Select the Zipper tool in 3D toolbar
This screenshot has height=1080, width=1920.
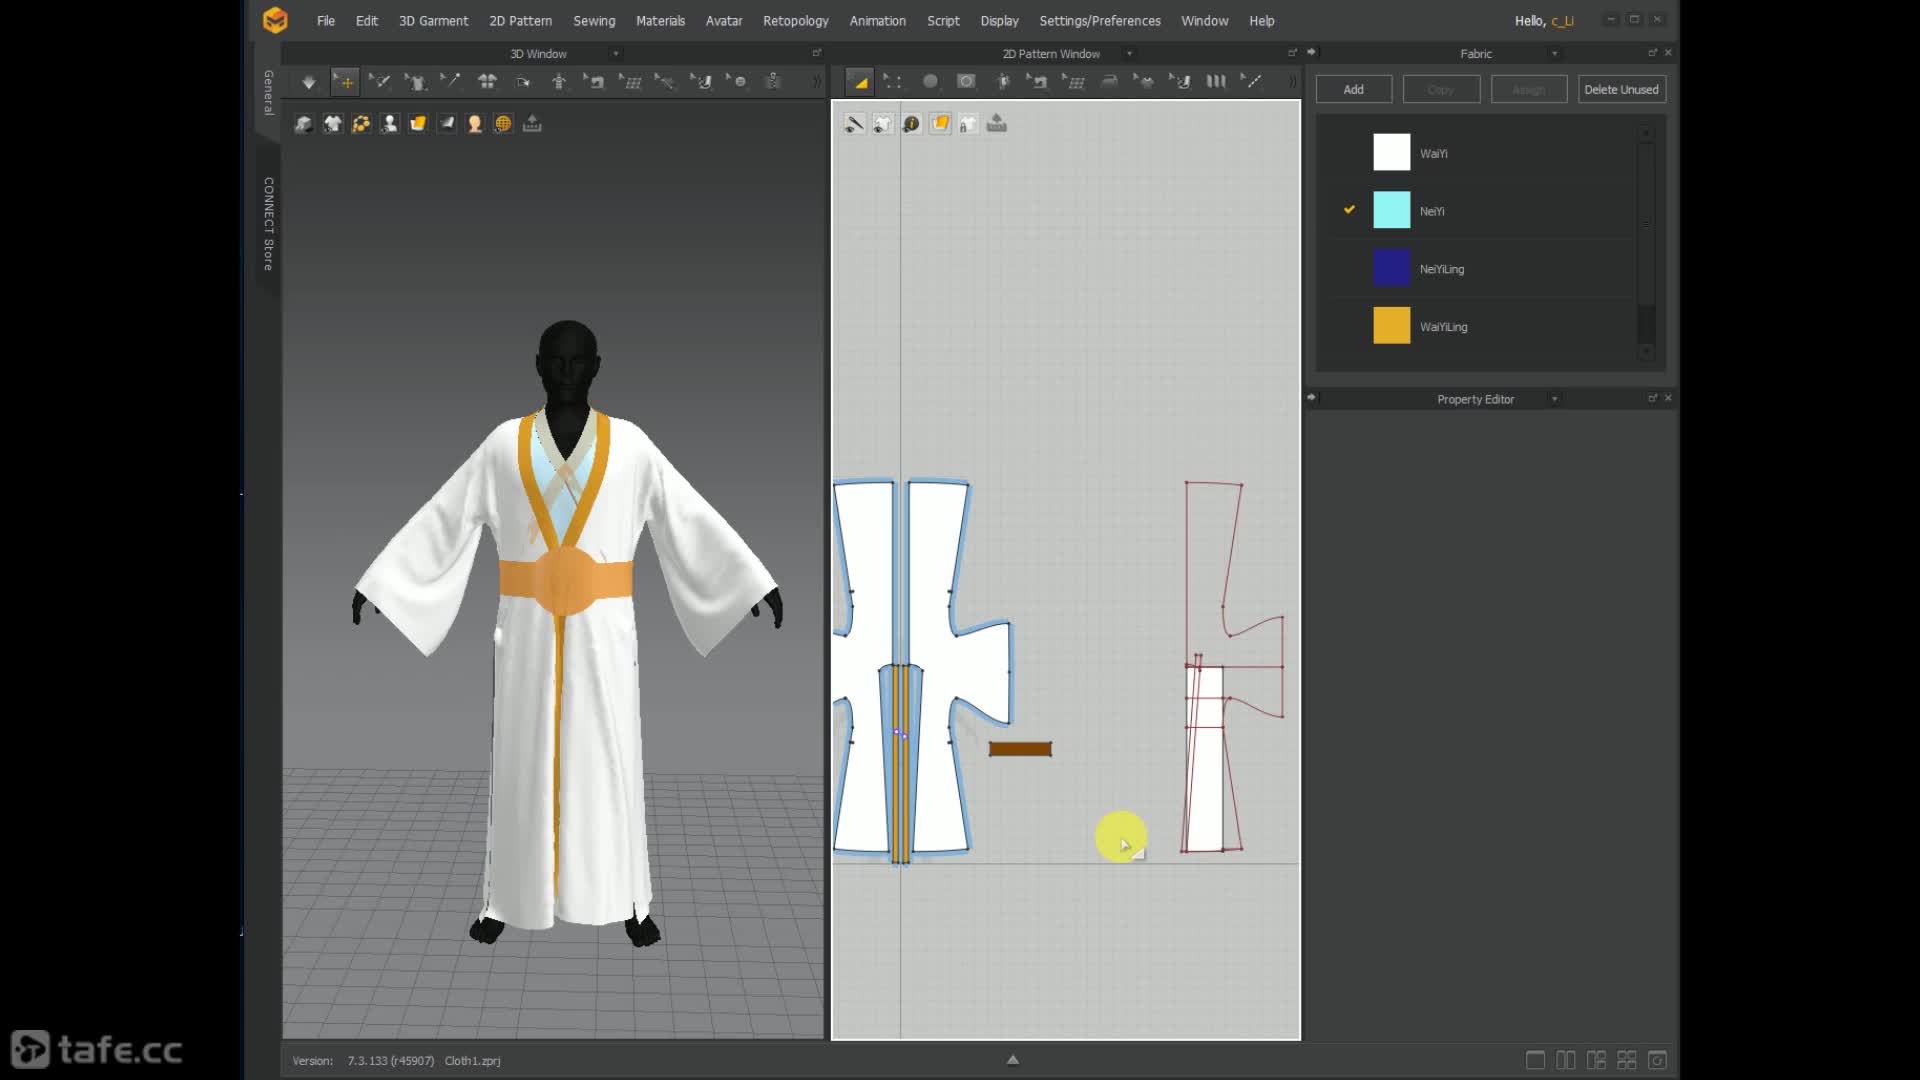(773, 82)
